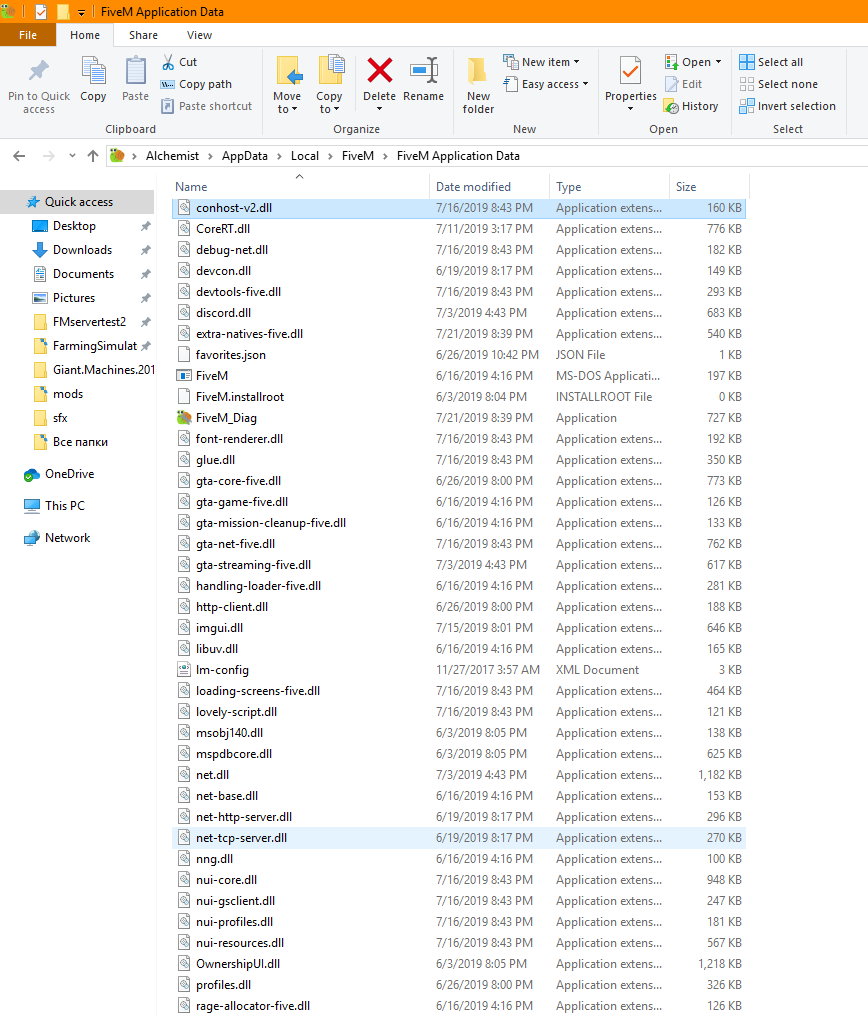
Task: Click Select all in ribbon
Action: tap(771, 62)
